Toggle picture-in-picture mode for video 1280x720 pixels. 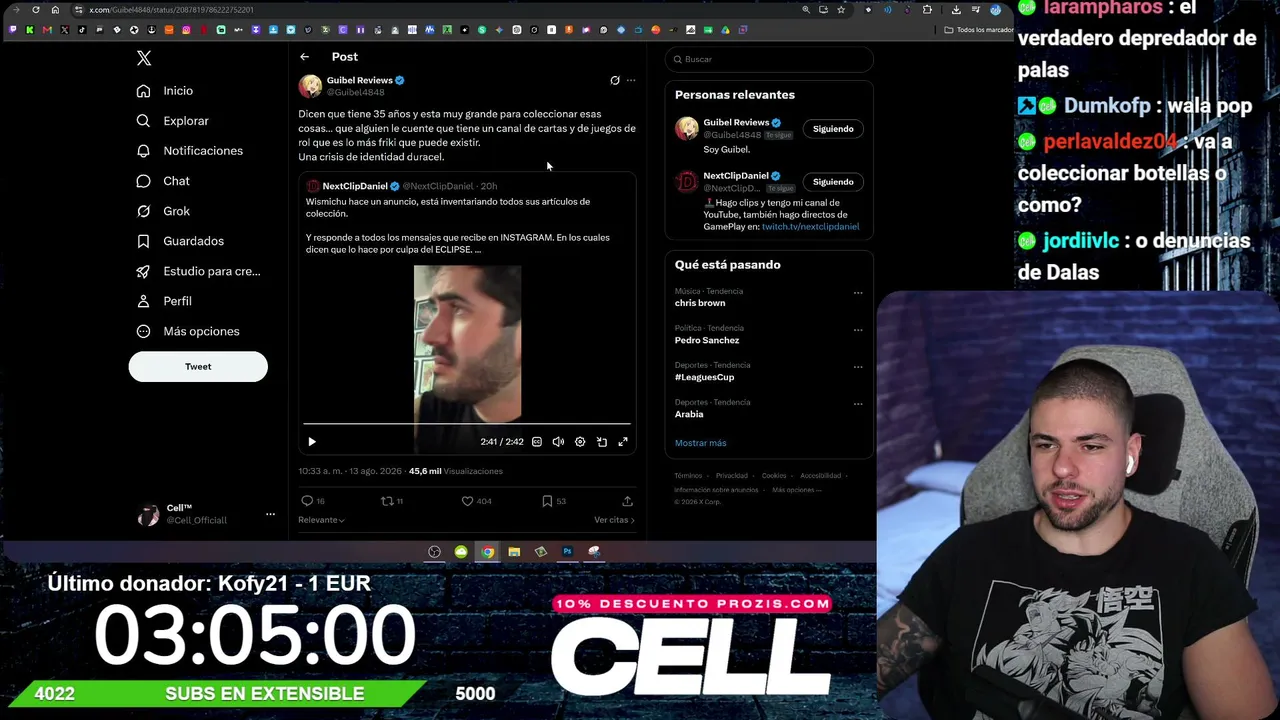pos(602,442)
